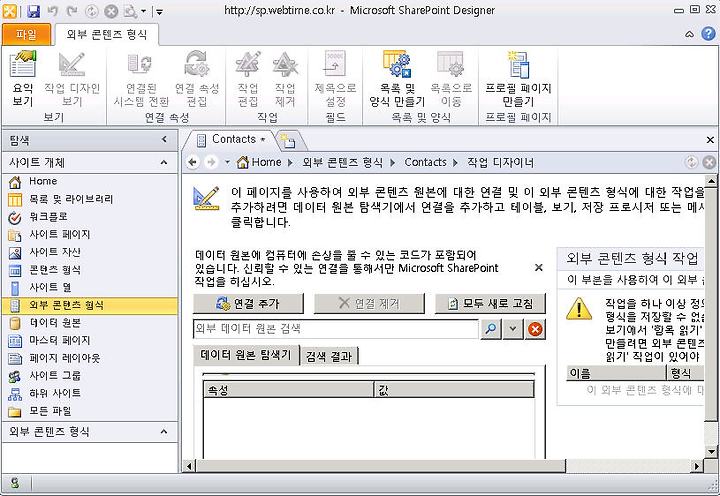Switch to the 데이터 원본 탐색기 tab

(x=246, y=355)
